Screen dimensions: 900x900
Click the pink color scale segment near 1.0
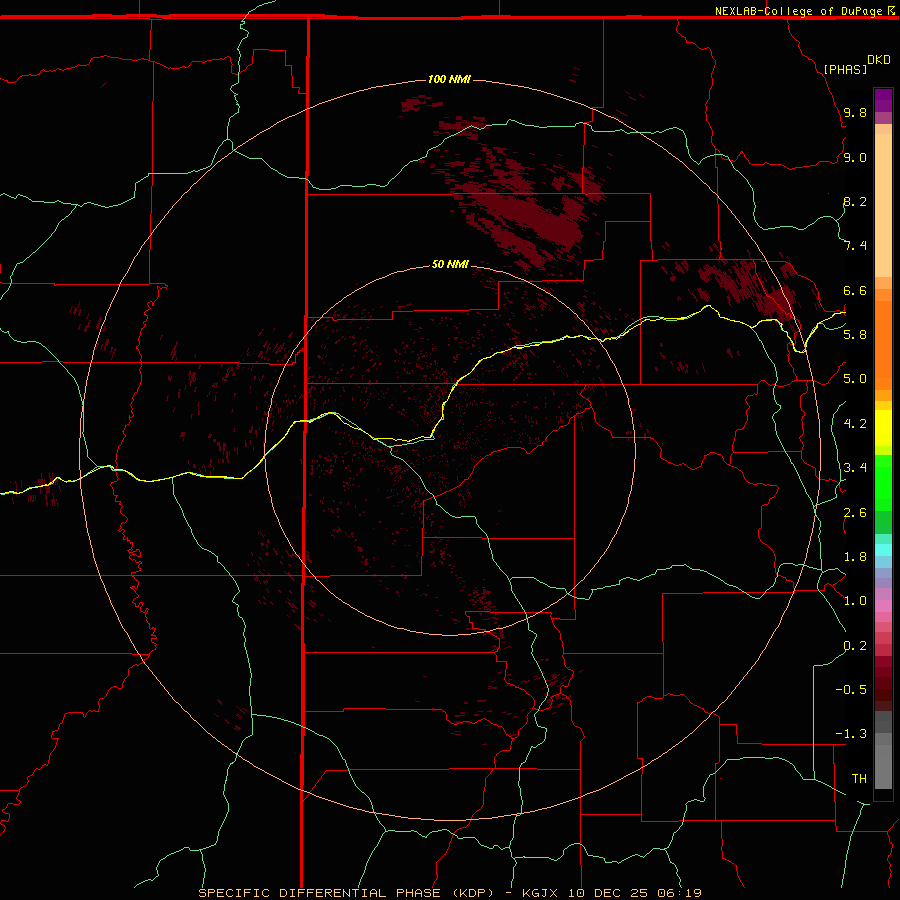click(x=883, y=606)
